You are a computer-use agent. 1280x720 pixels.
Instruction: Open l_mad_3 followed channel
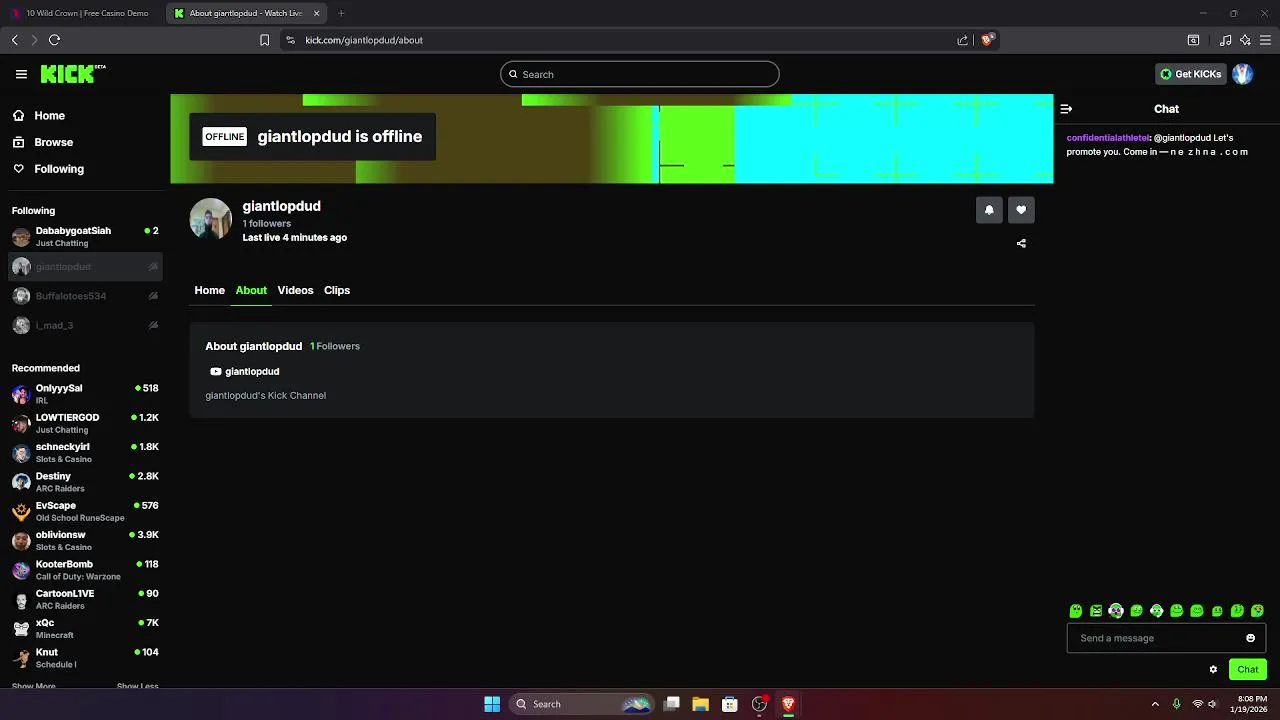85,325
